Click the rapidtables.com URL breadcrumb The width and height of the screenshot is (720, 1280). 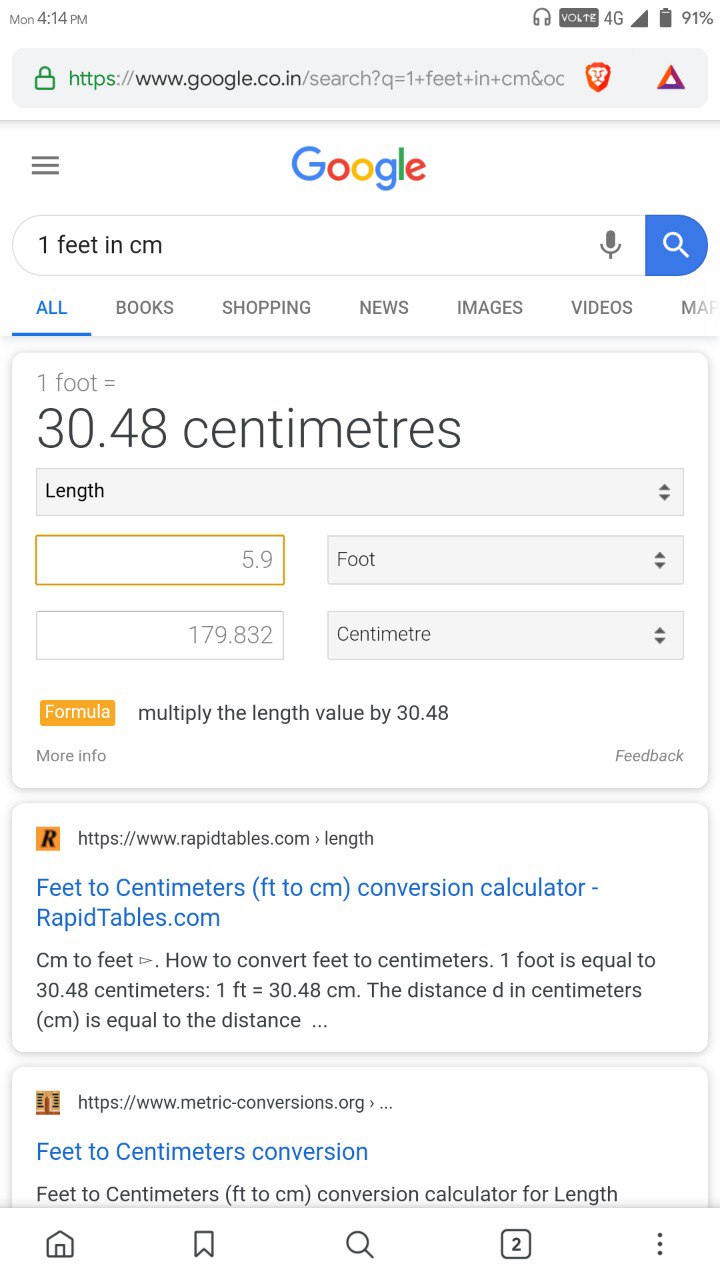click(x=226, y=838)
